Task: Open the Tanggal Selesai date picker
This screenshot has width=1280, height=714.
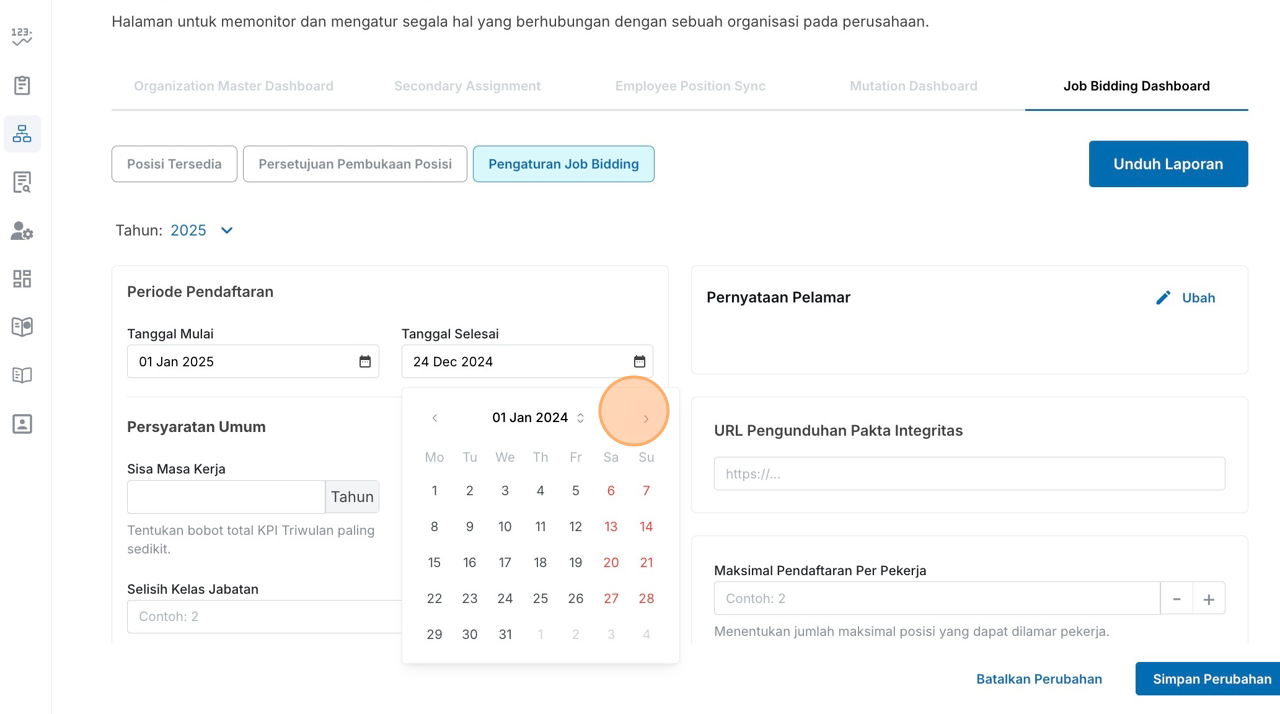Action: pos(639,361)
